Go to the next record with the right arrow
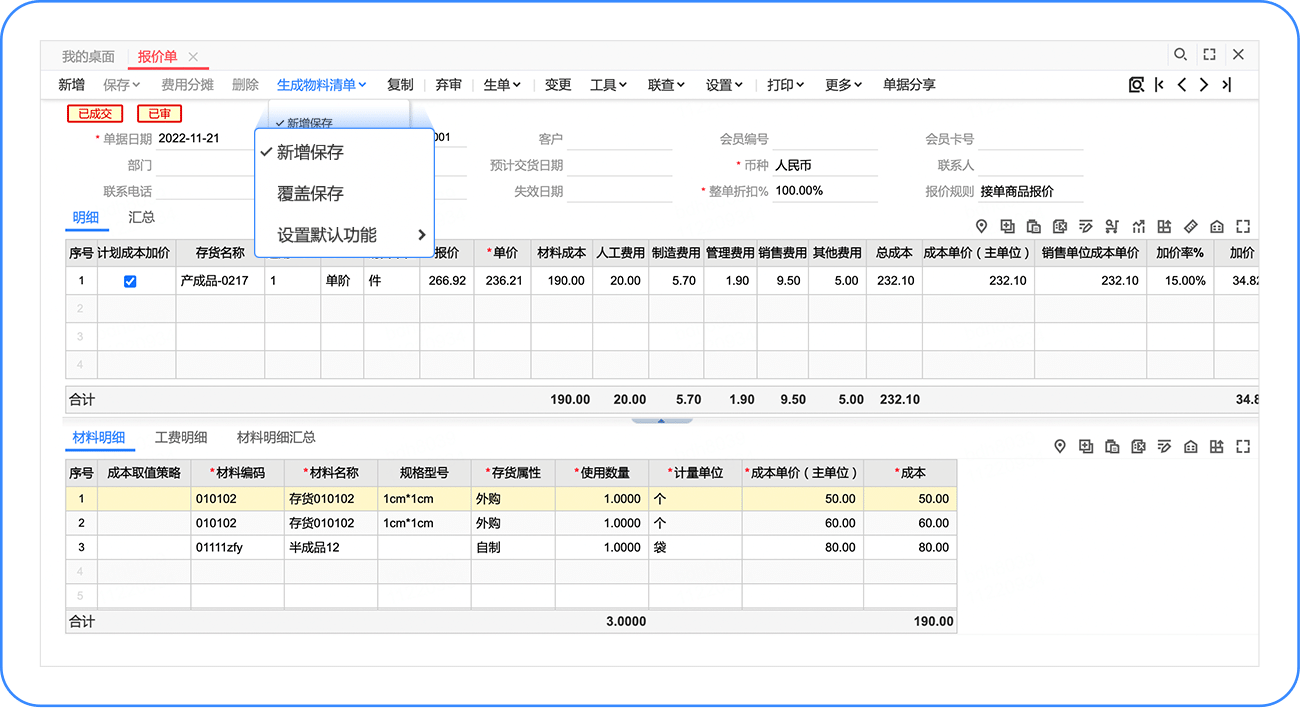The height and width of the screenshot is (708, 1300). click(1204, 85)
